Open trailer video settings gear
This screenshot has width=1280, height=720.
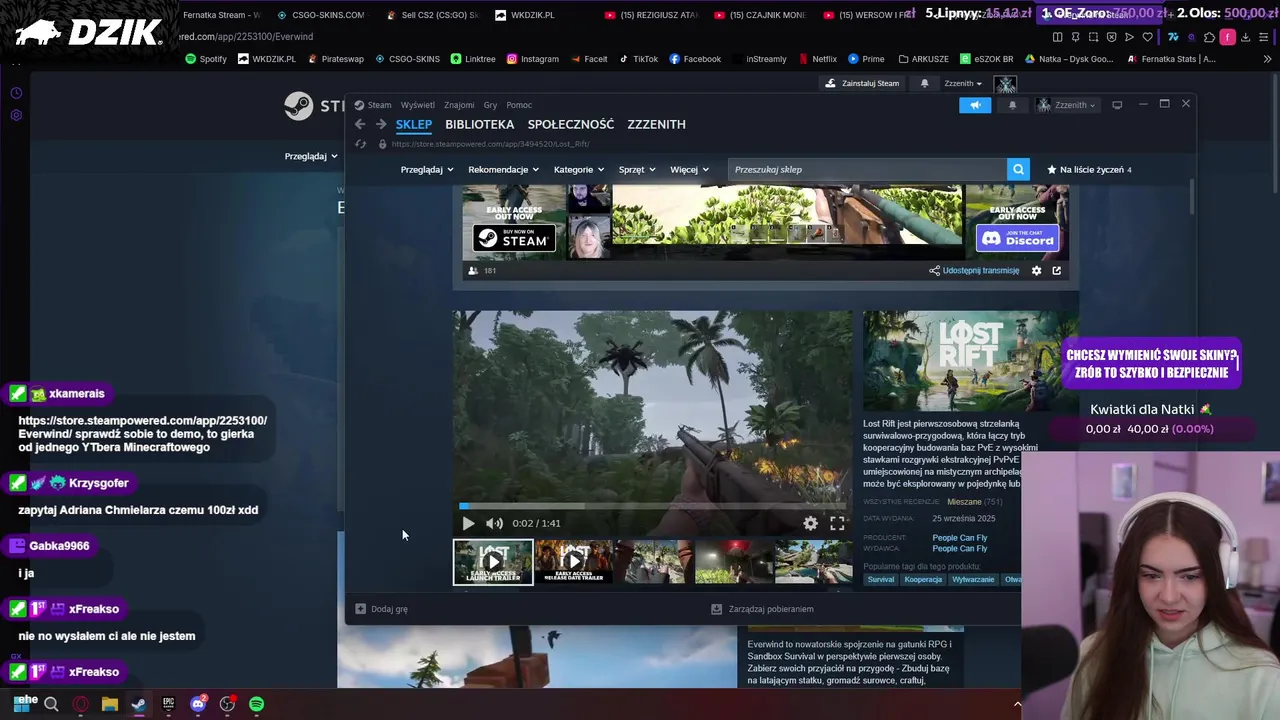click(x=810, y=523)
